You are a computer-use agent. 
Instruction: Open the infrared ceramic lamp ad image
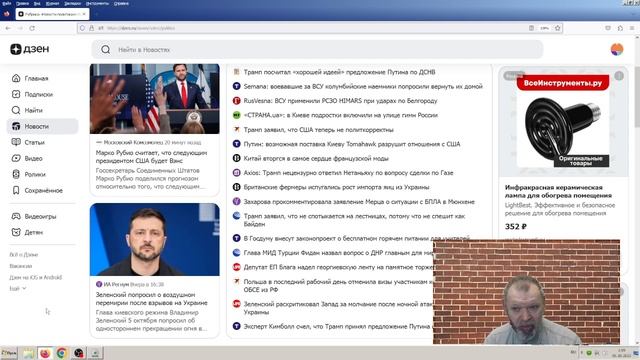[x=563, y=122]
